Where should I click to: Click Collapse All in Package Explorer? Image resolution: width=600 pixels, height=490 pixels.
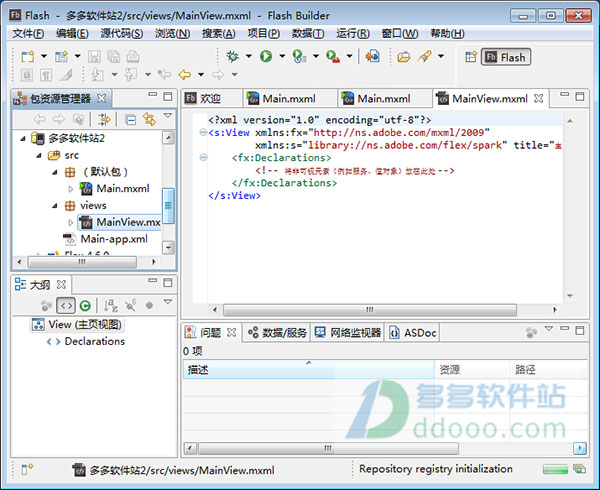click(130, 120)
